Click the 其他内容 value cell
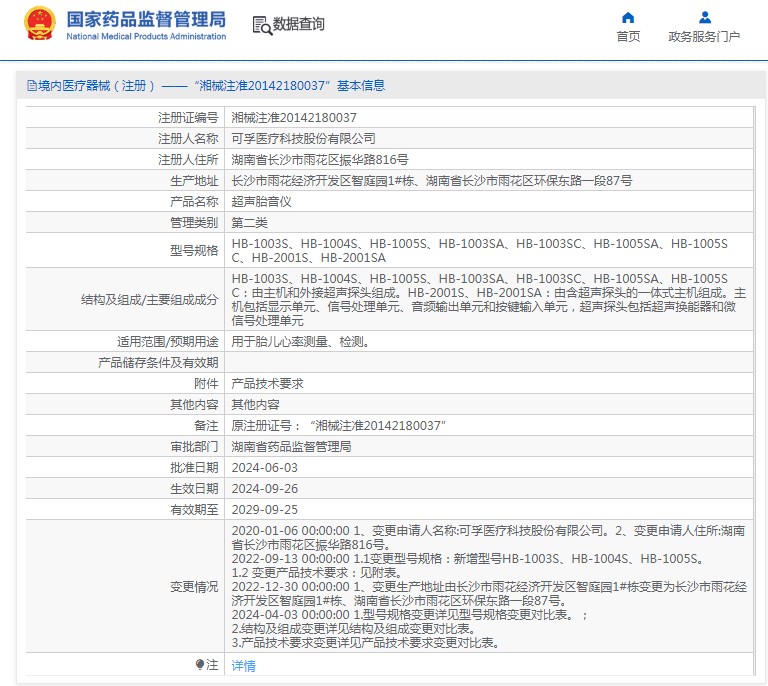The image size is (768, 686). tap(255, 404)
